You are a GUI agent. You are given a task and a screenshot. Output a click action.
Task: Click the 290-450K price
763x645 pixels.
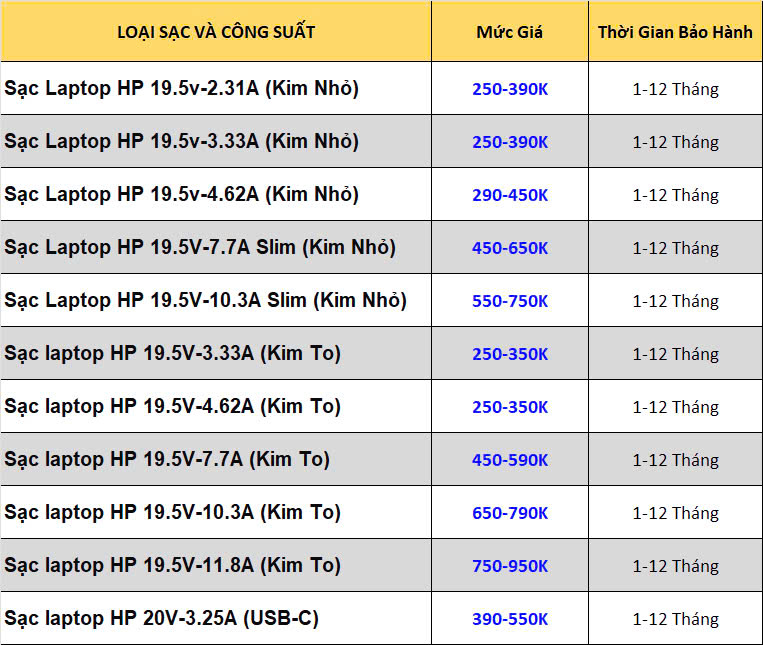point(510,195)
